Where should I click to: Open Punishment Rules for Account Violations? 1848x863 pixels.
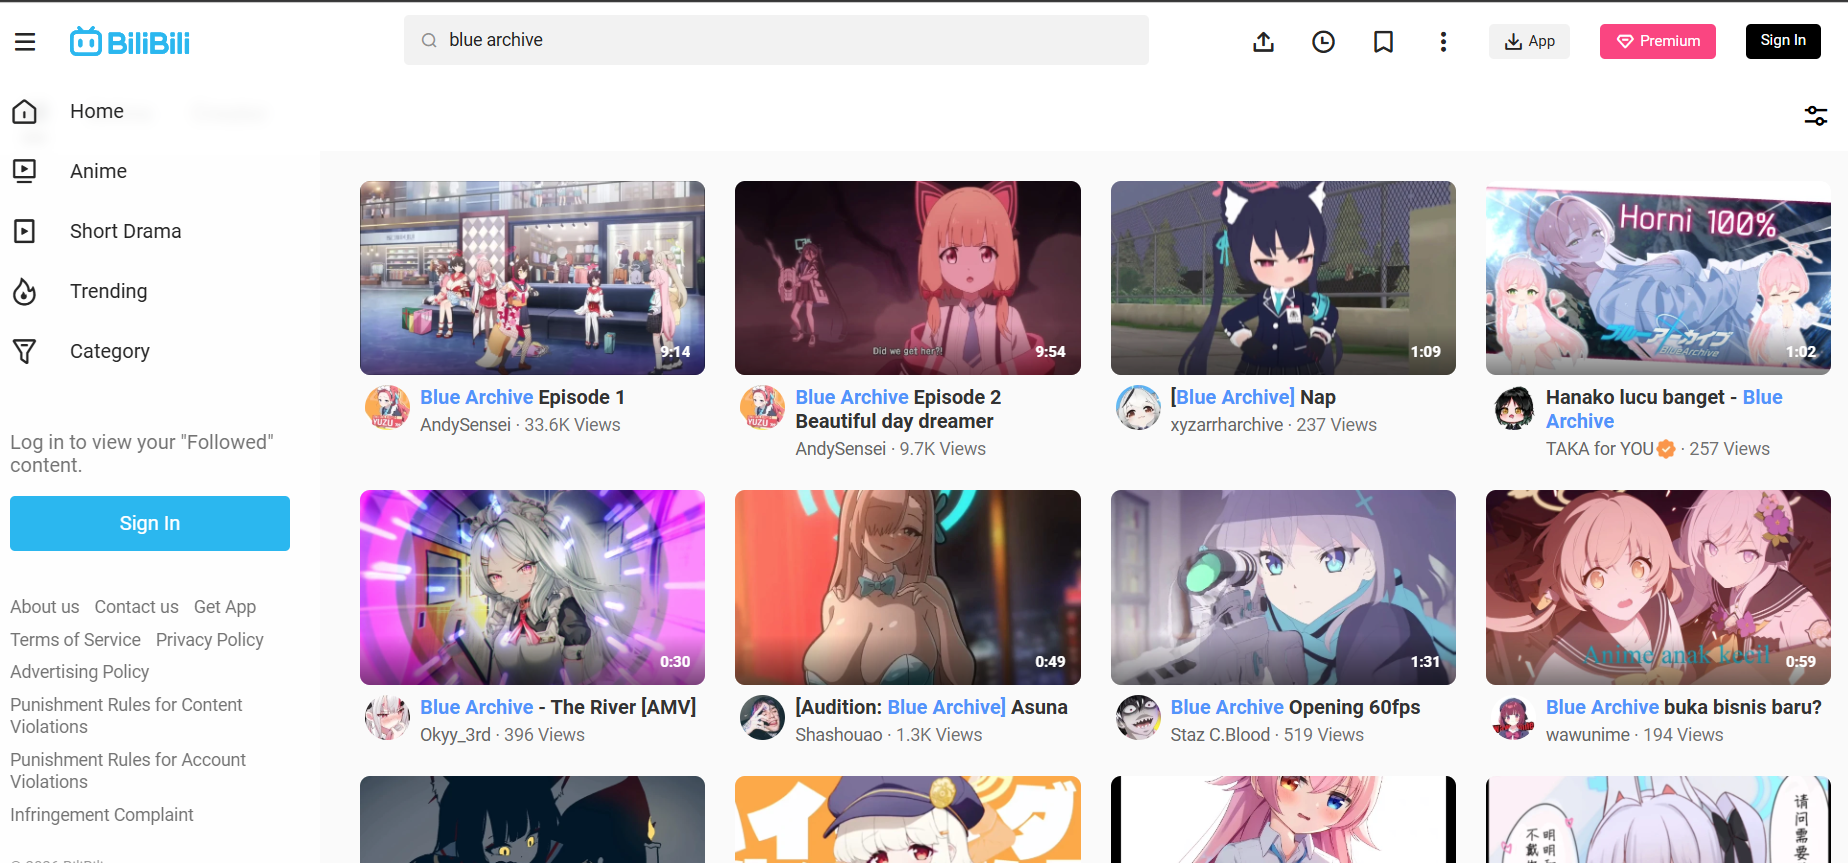coord(128,771)
